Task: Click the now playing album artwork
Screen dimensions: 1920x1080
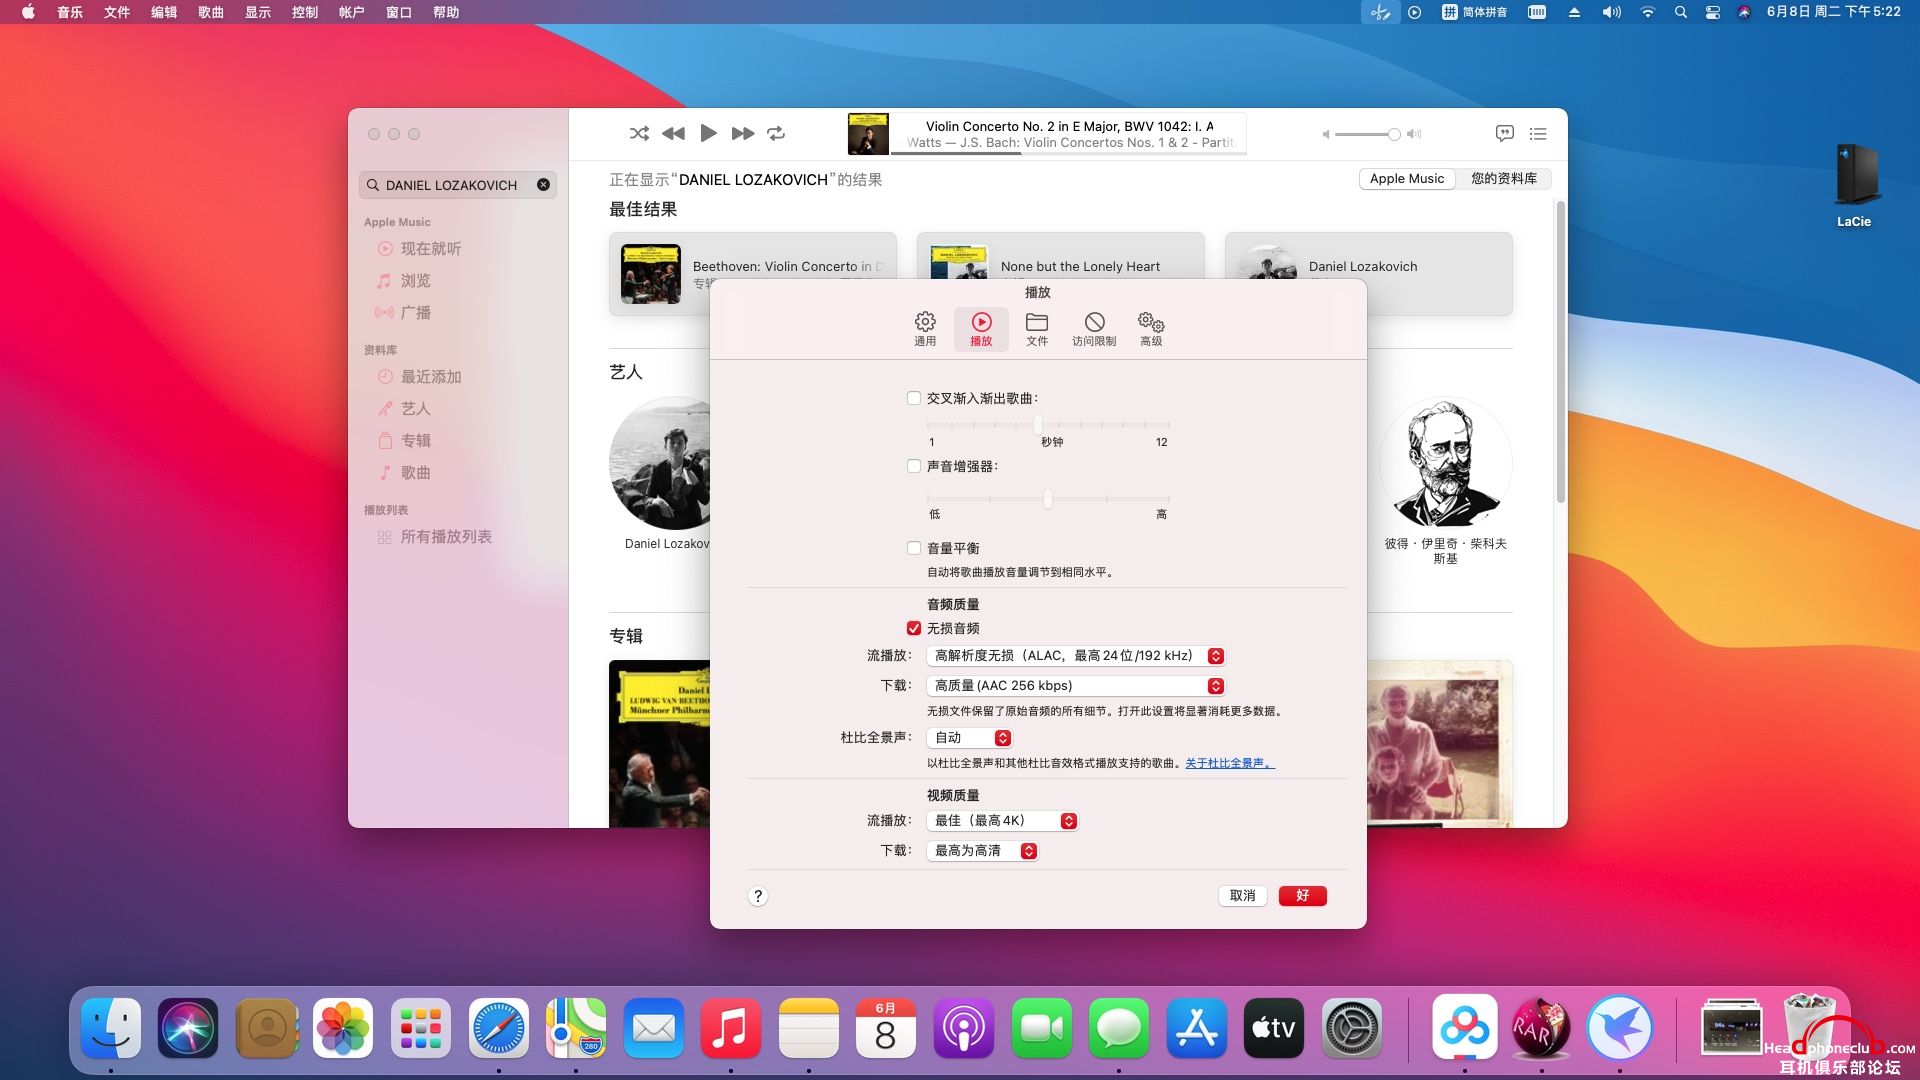Action: tap(868, 134)
